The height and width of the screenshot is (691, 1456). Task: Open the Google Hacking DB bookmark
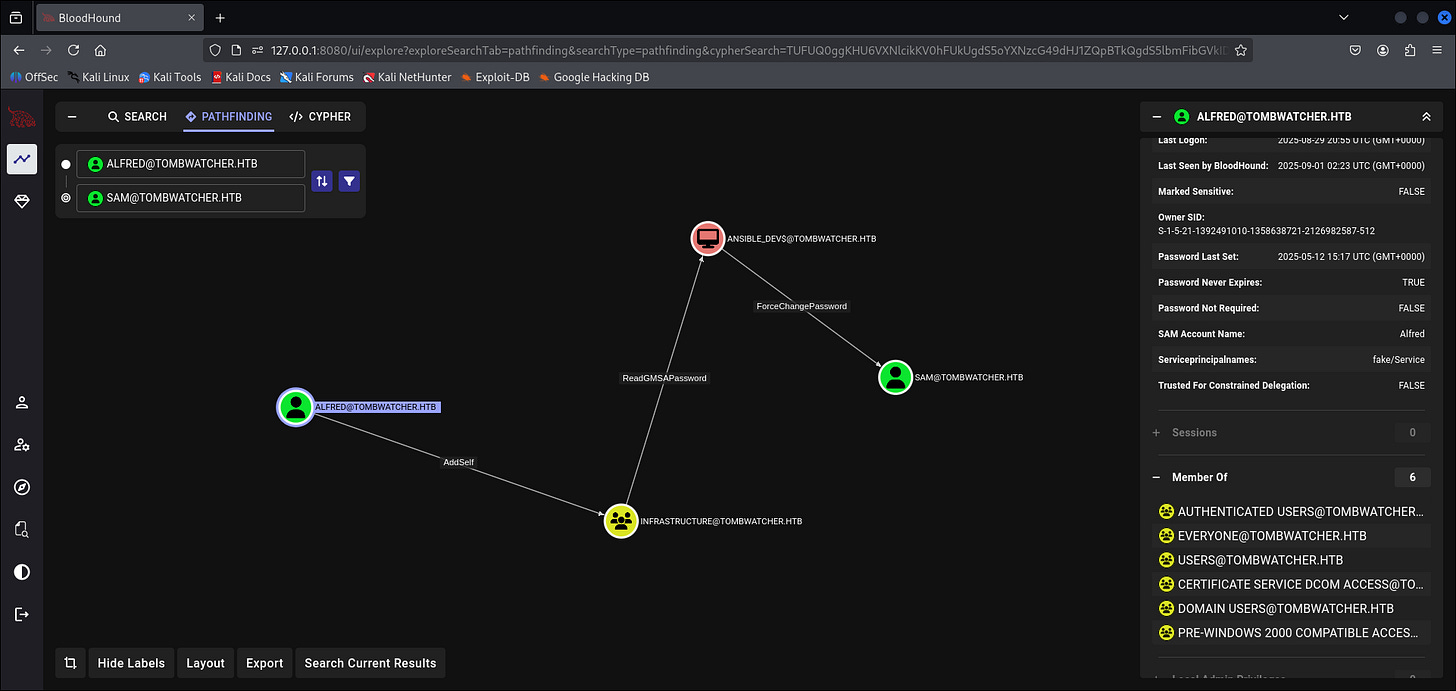click(x=594, y=77)
